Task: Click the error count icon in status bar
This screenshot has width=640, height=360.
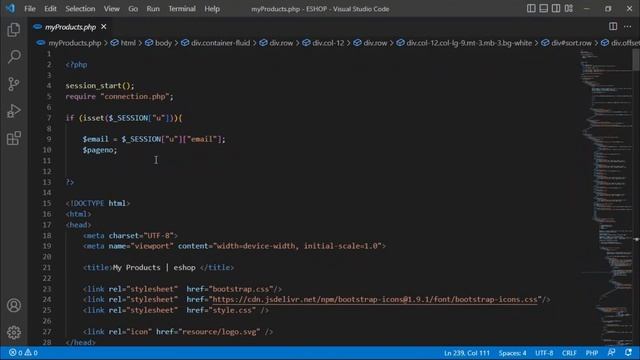Action: coord(13,353)
